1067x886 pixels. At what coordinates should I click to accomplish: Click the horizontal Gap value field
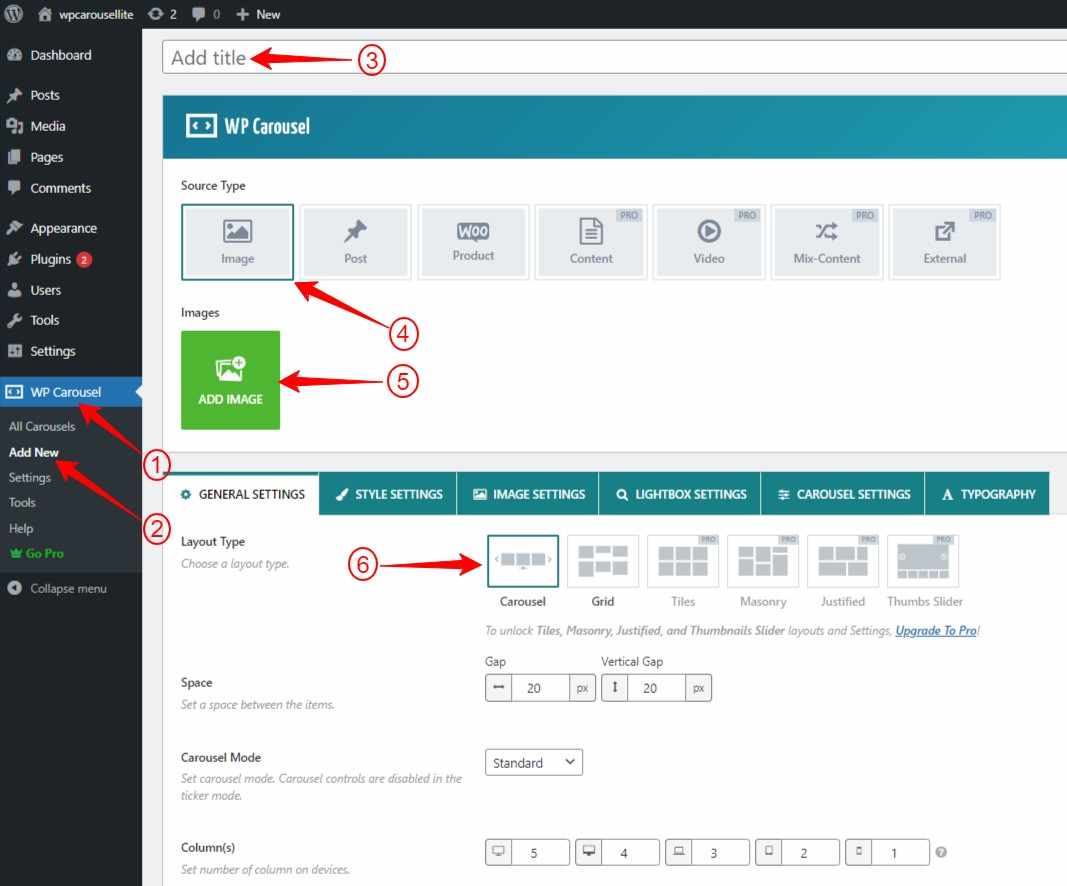click(541, 688)
